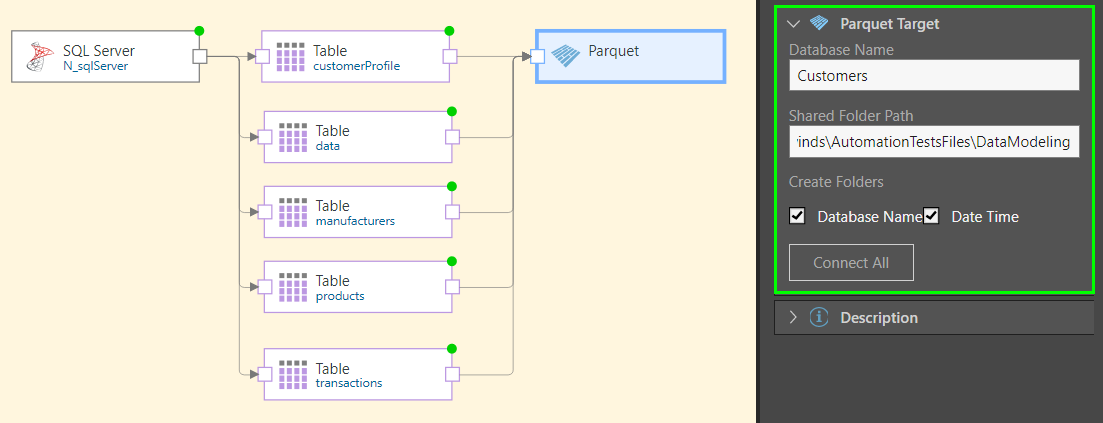Select the manufacturers table grid icon
Viewport: 1103px width, 423px height.
pos(292,212)
